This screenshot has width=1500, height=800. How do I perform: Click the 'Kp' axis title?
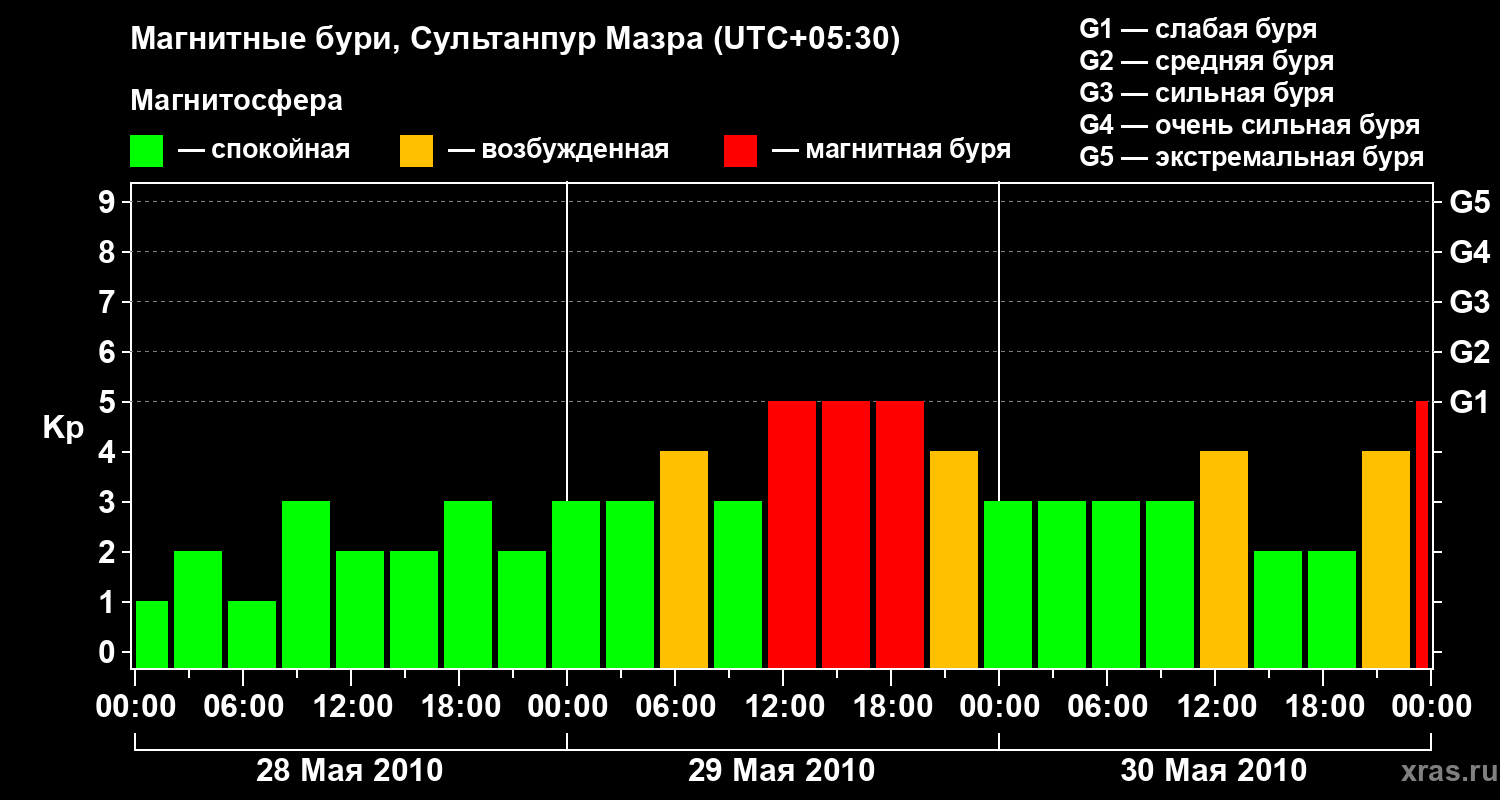tap(63, 428)
